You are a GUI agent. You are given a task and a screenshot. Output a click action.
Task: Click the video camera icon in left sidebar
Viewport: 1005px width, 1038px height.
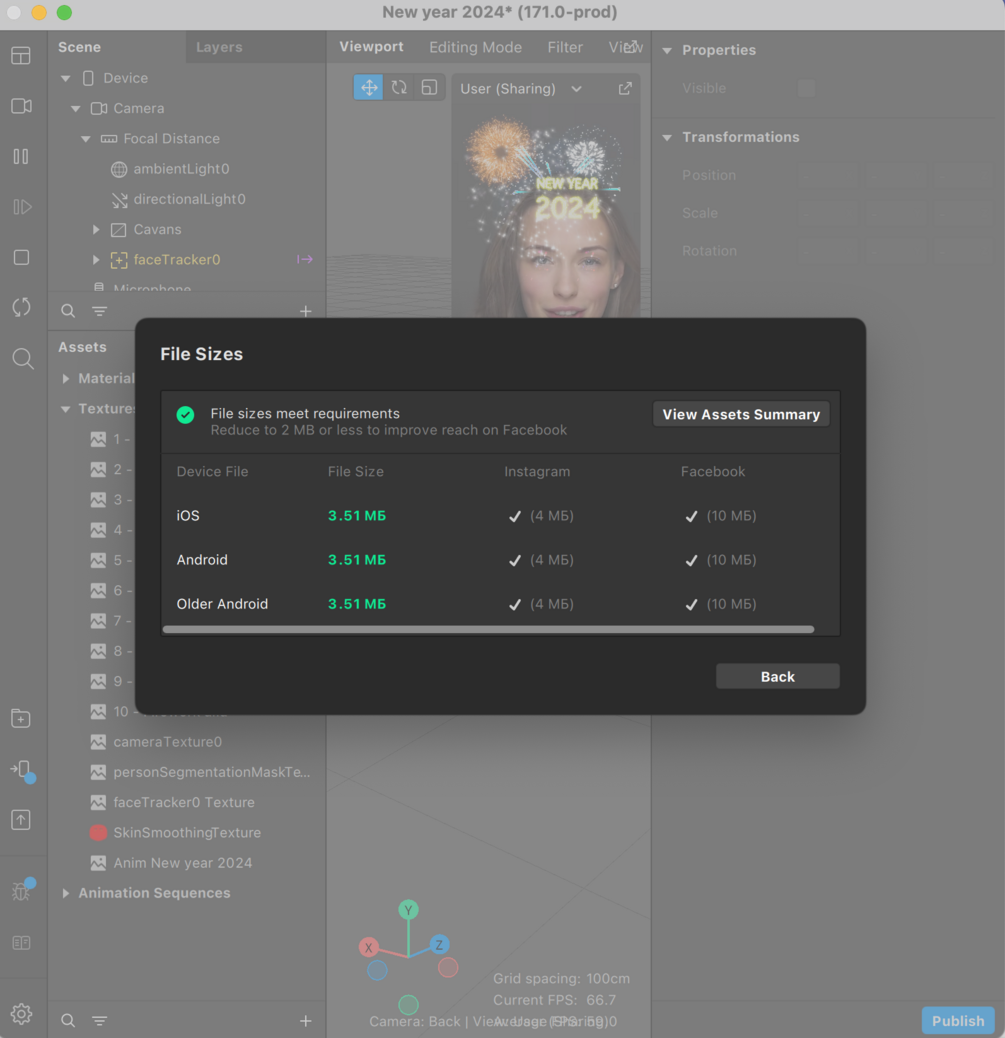[x=21, y=106]
